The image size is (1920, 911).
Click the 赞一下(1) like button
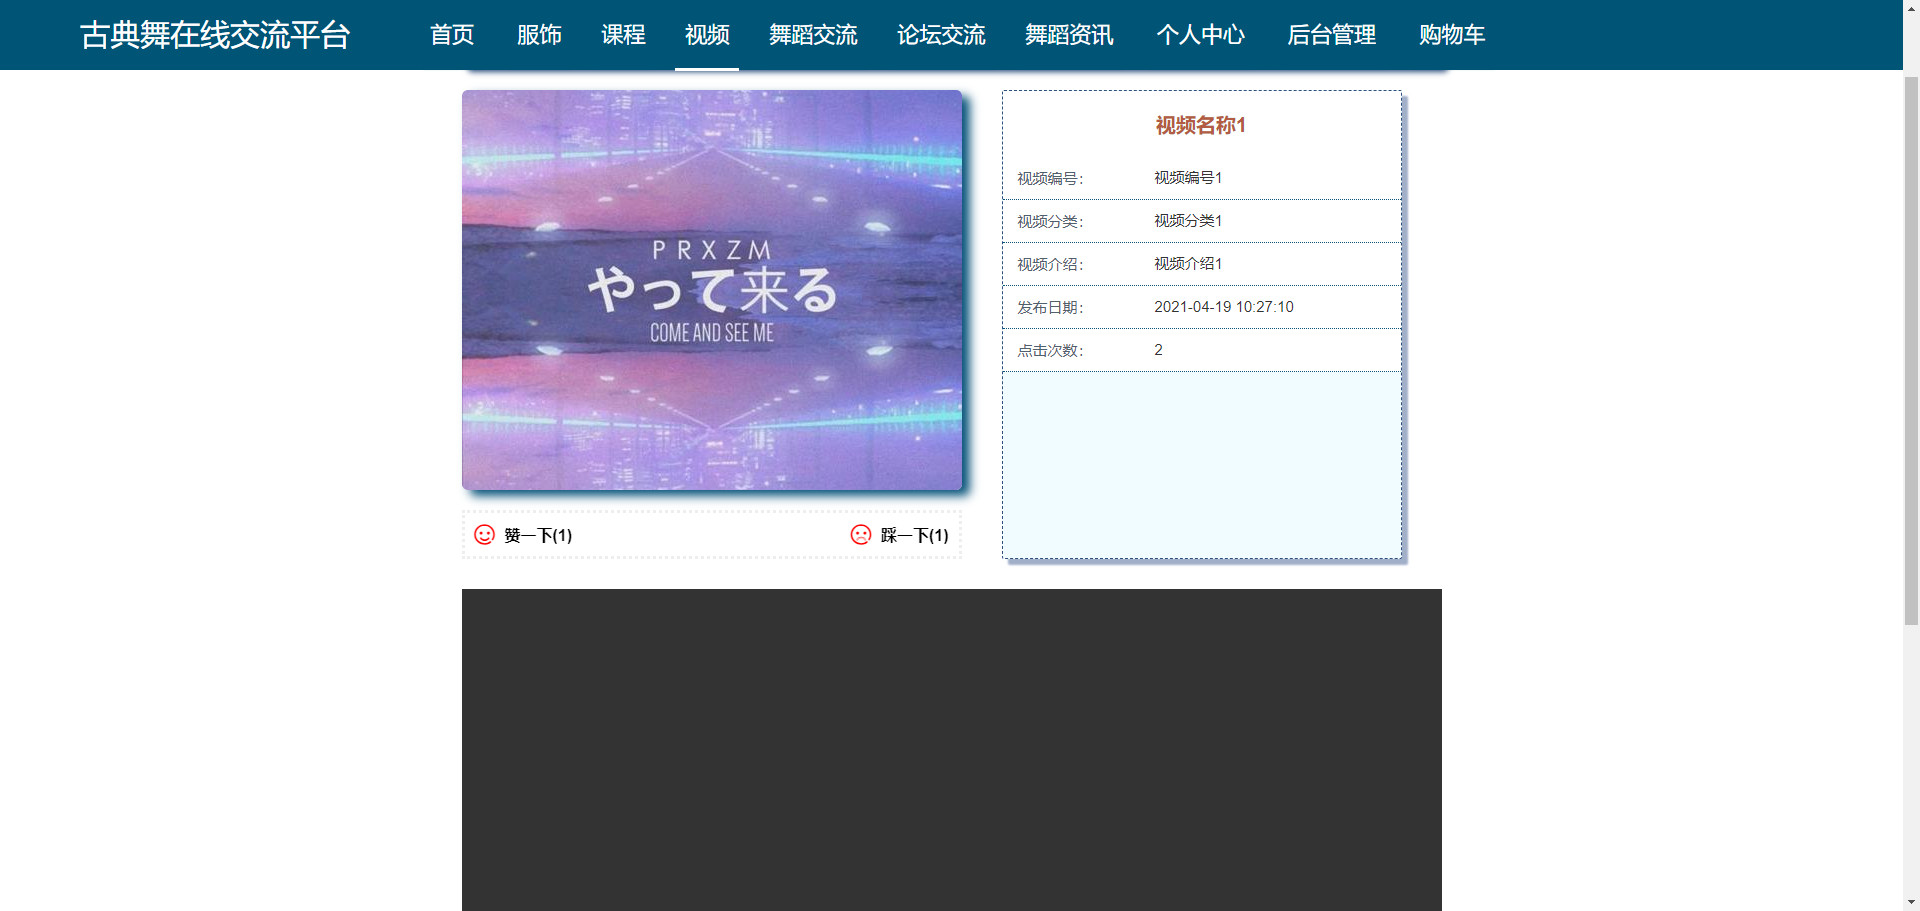523,535
